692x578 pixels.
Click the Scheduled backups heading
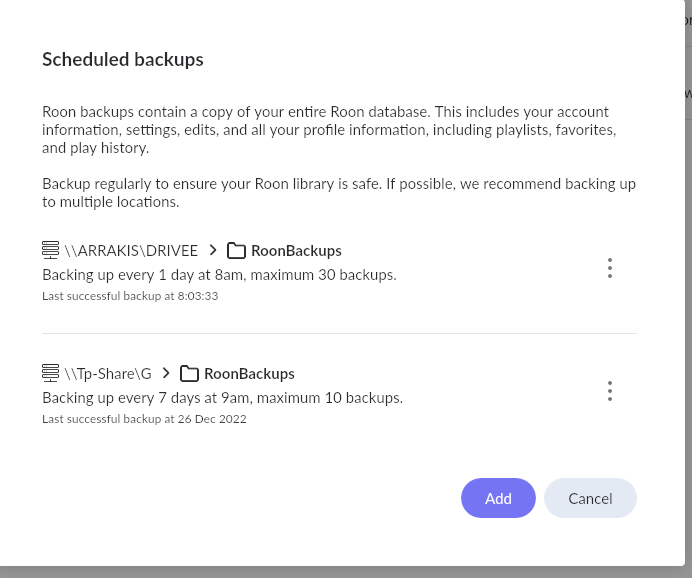point(123,60)
